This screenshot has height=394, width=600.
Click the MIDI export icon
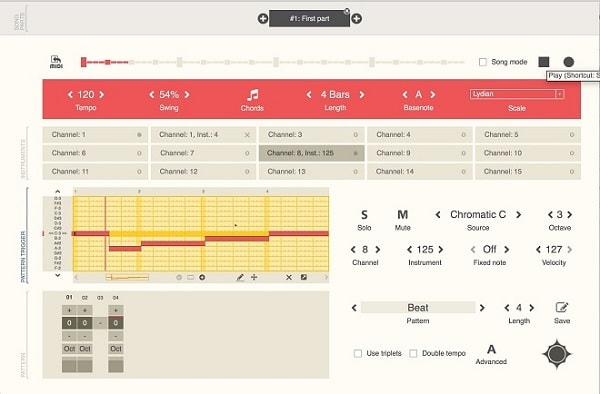click(x=56, y=62)
